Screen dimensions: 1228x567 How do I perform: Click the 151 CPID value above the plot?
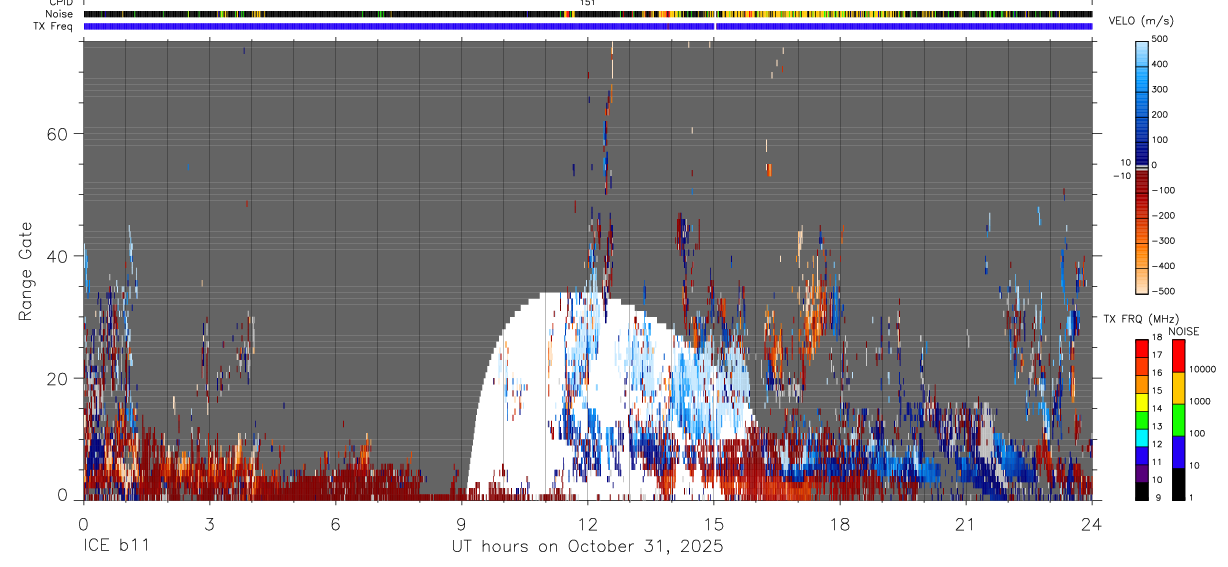pyautogui.click(x=588, y=3)
